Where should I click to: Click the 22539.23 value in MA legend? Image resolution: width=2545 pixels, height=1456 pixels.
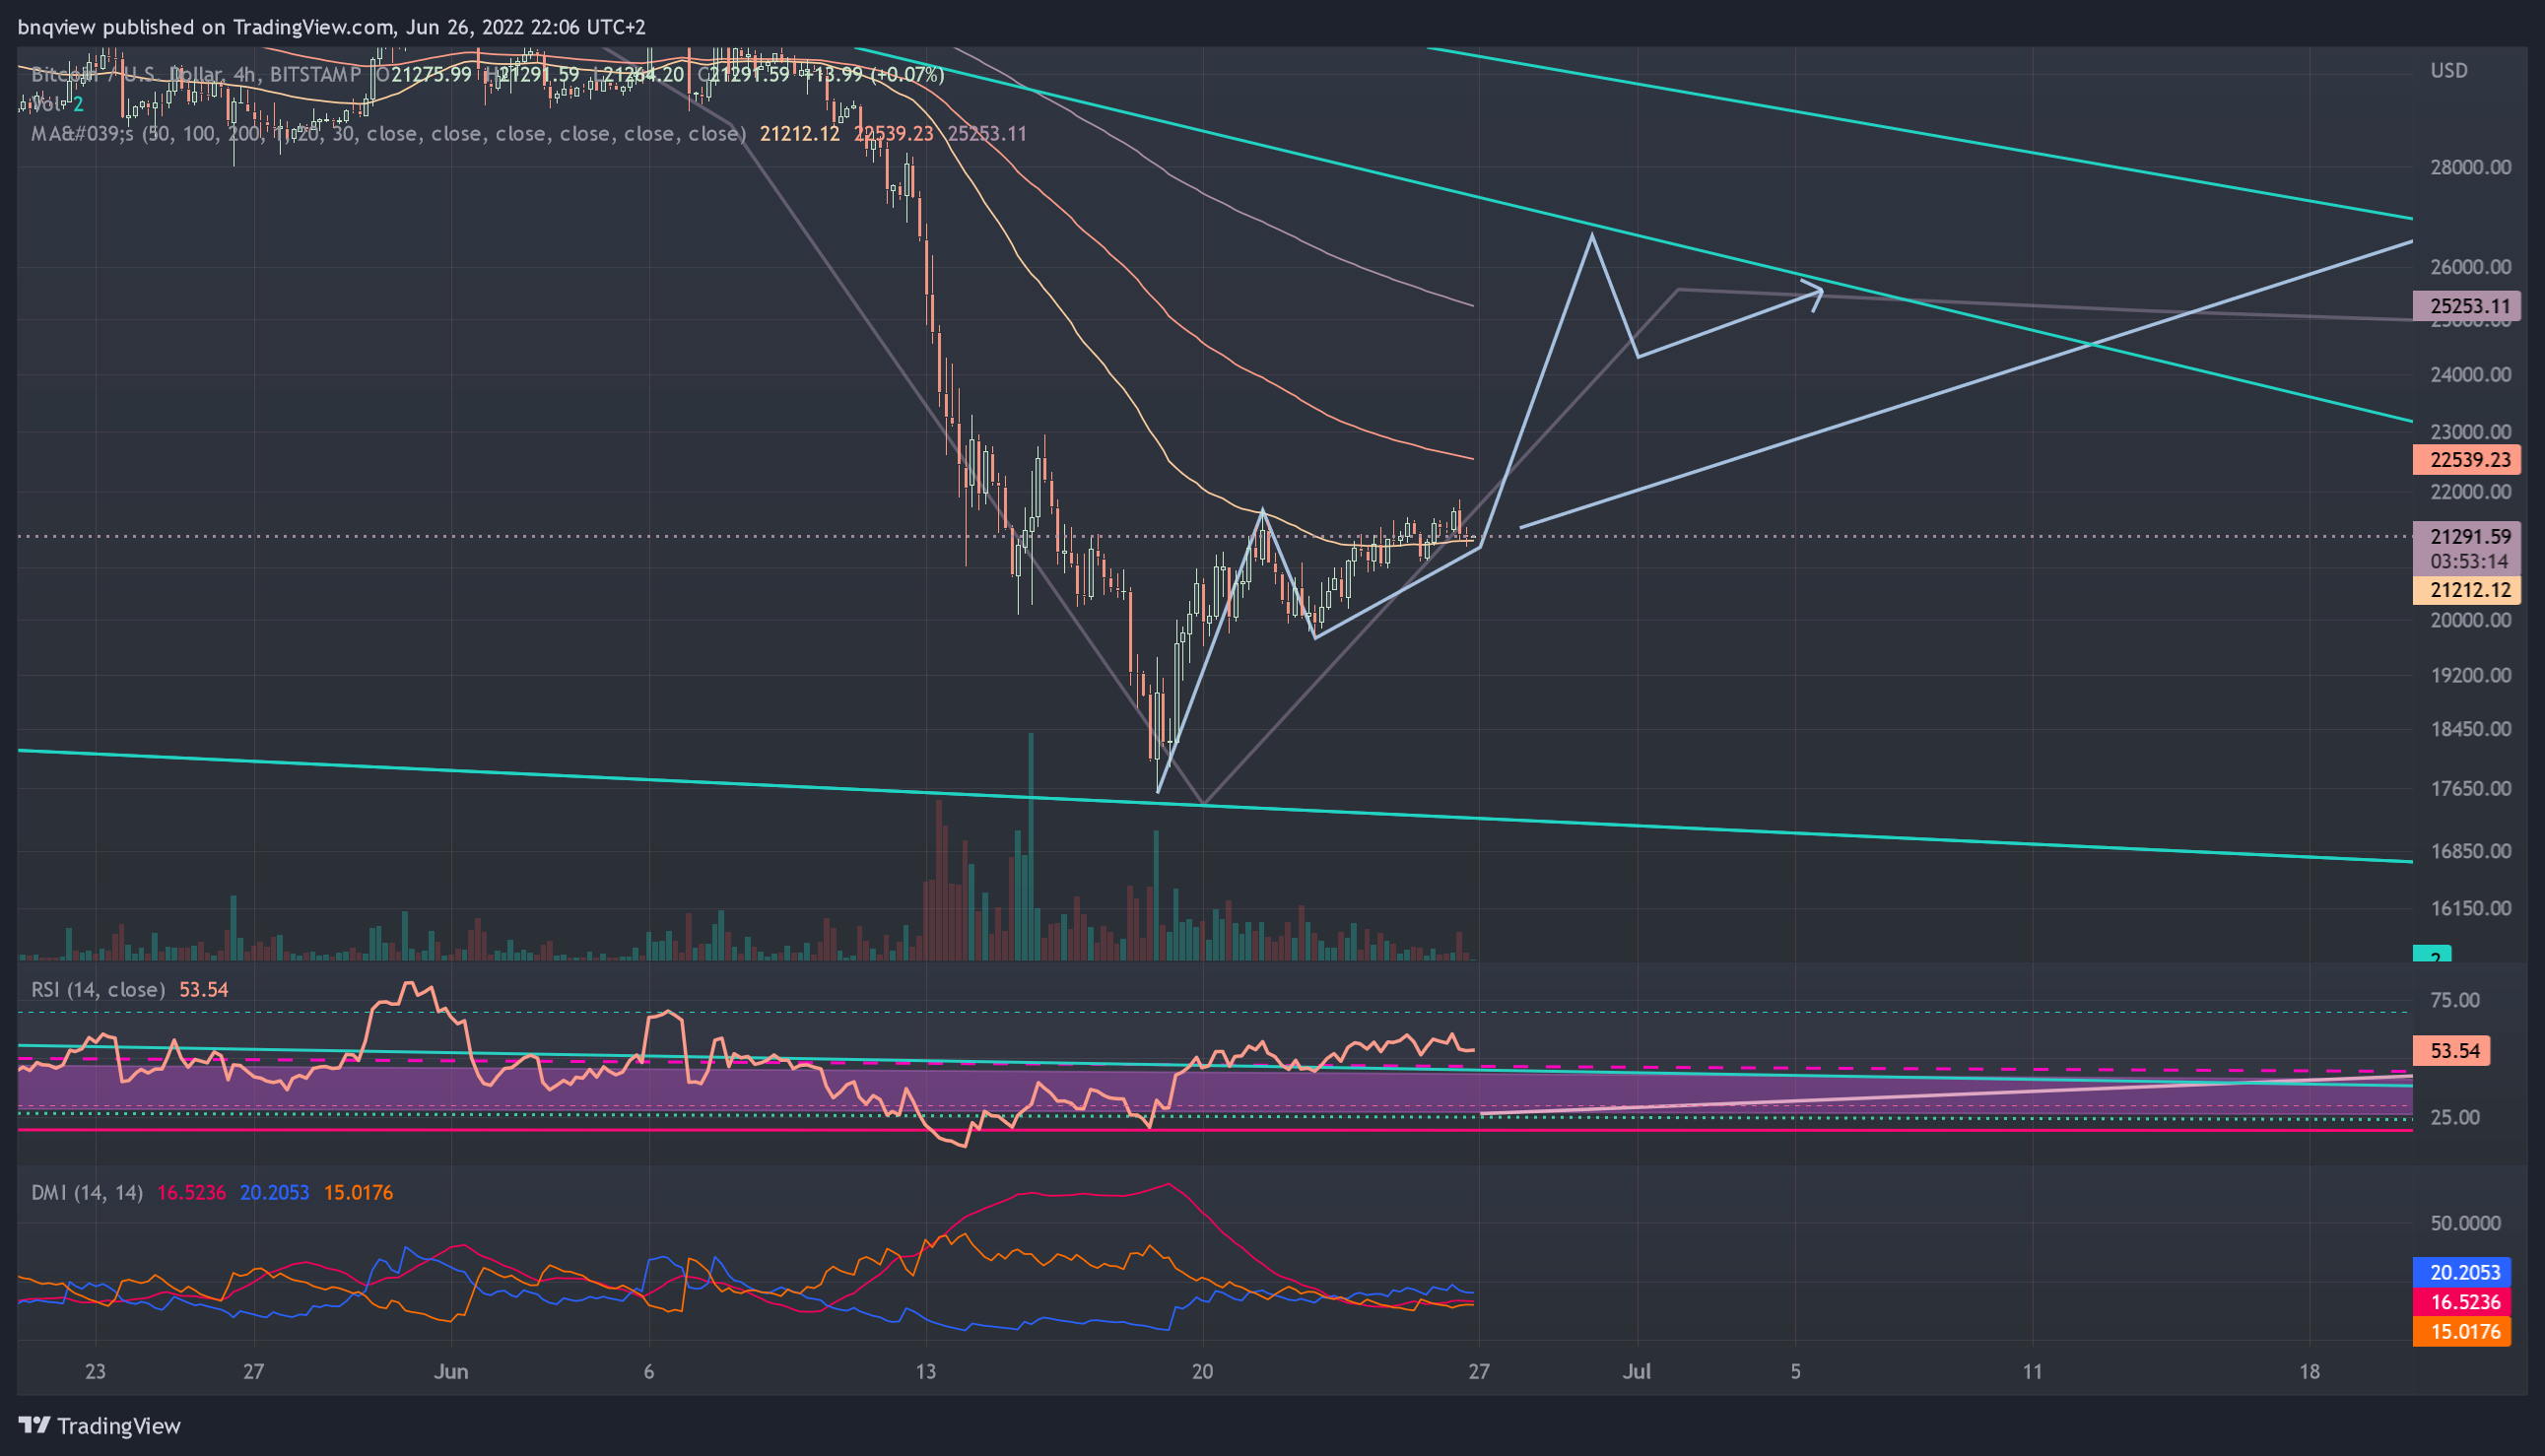pyautogui.click(x=893, y=134)
